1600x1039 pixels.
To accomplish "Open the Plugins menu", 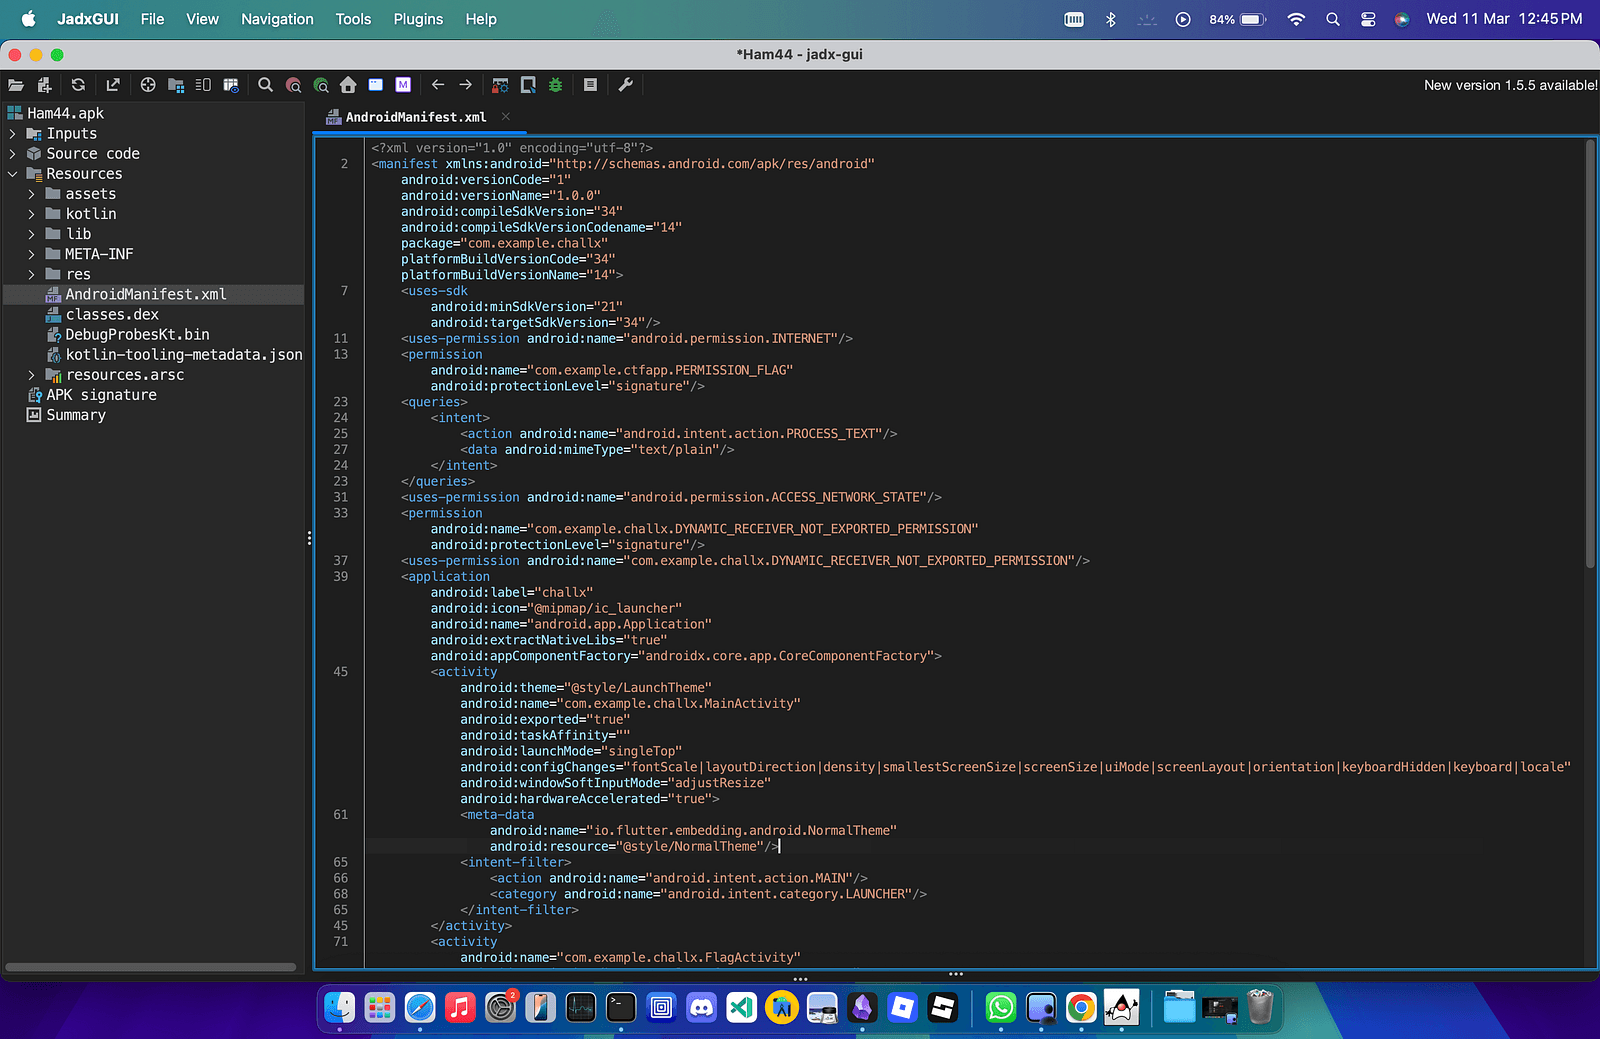I will [x=418, y=19].
